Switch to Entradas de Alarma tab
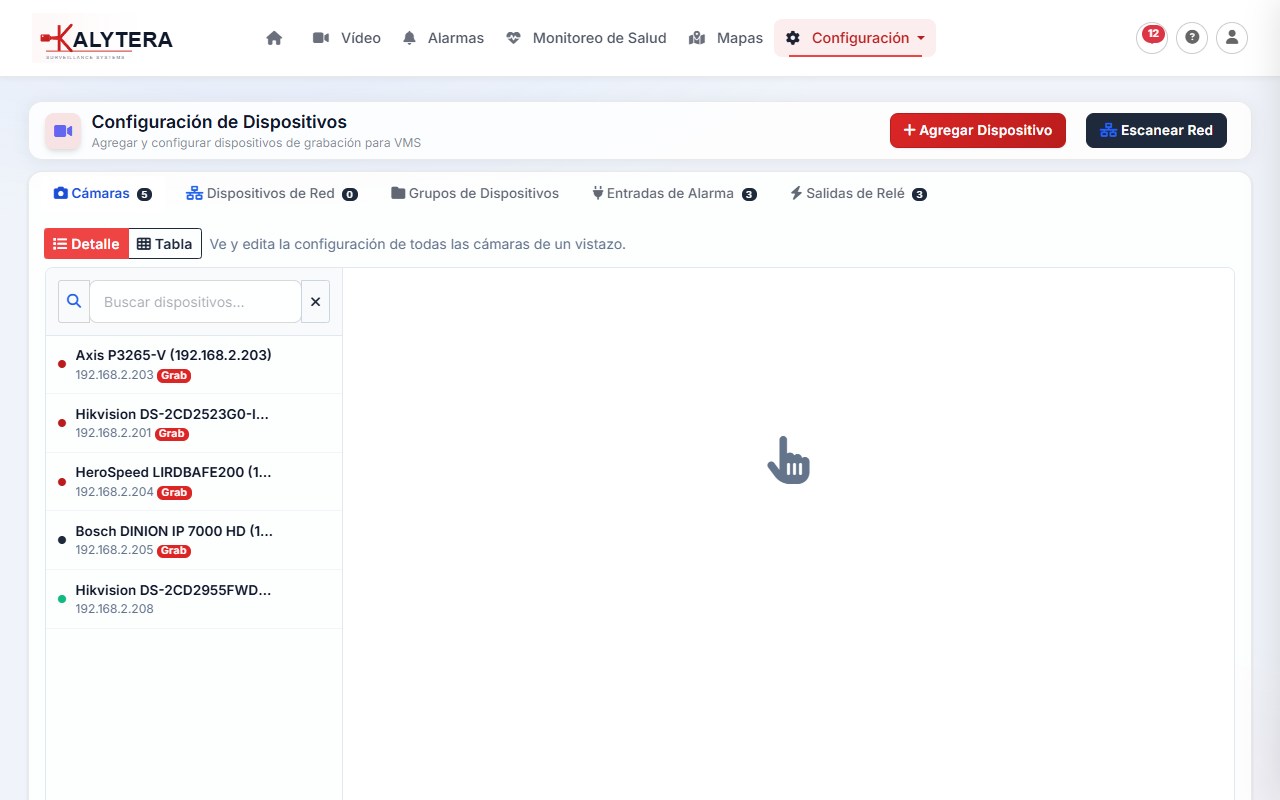The image size is (1280, 800). coord(674,193)
